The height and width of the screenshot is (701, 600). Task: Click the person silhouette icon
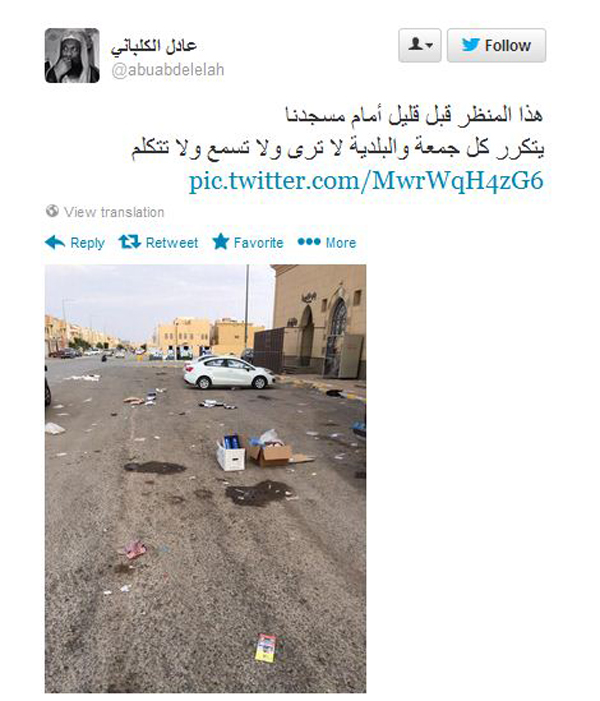click(x=416, y=44)
